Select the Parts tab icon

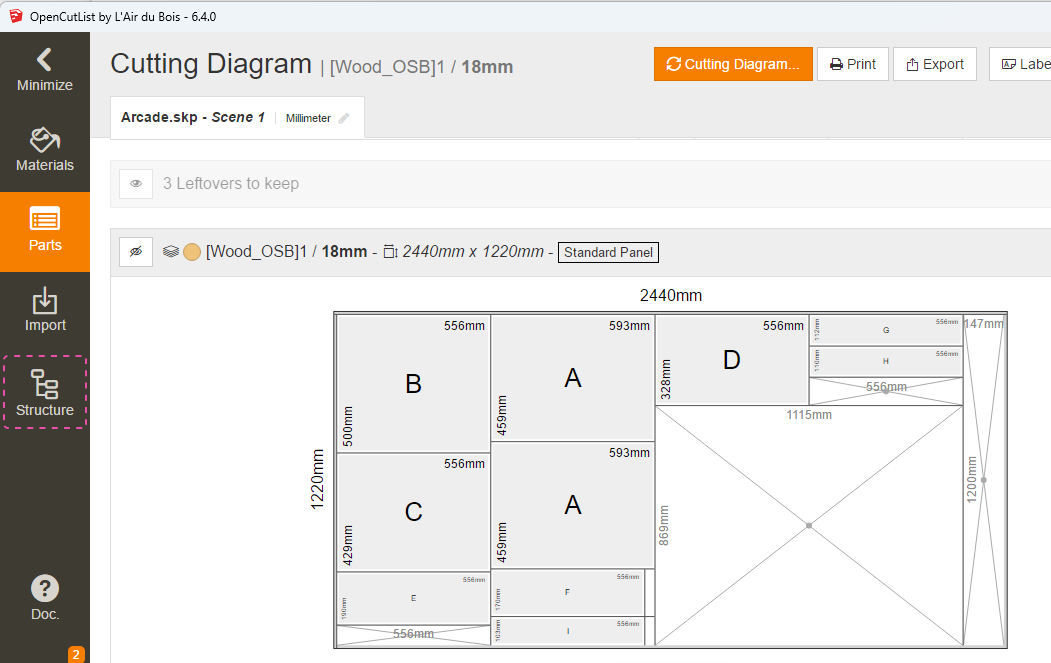pos(45,219)
